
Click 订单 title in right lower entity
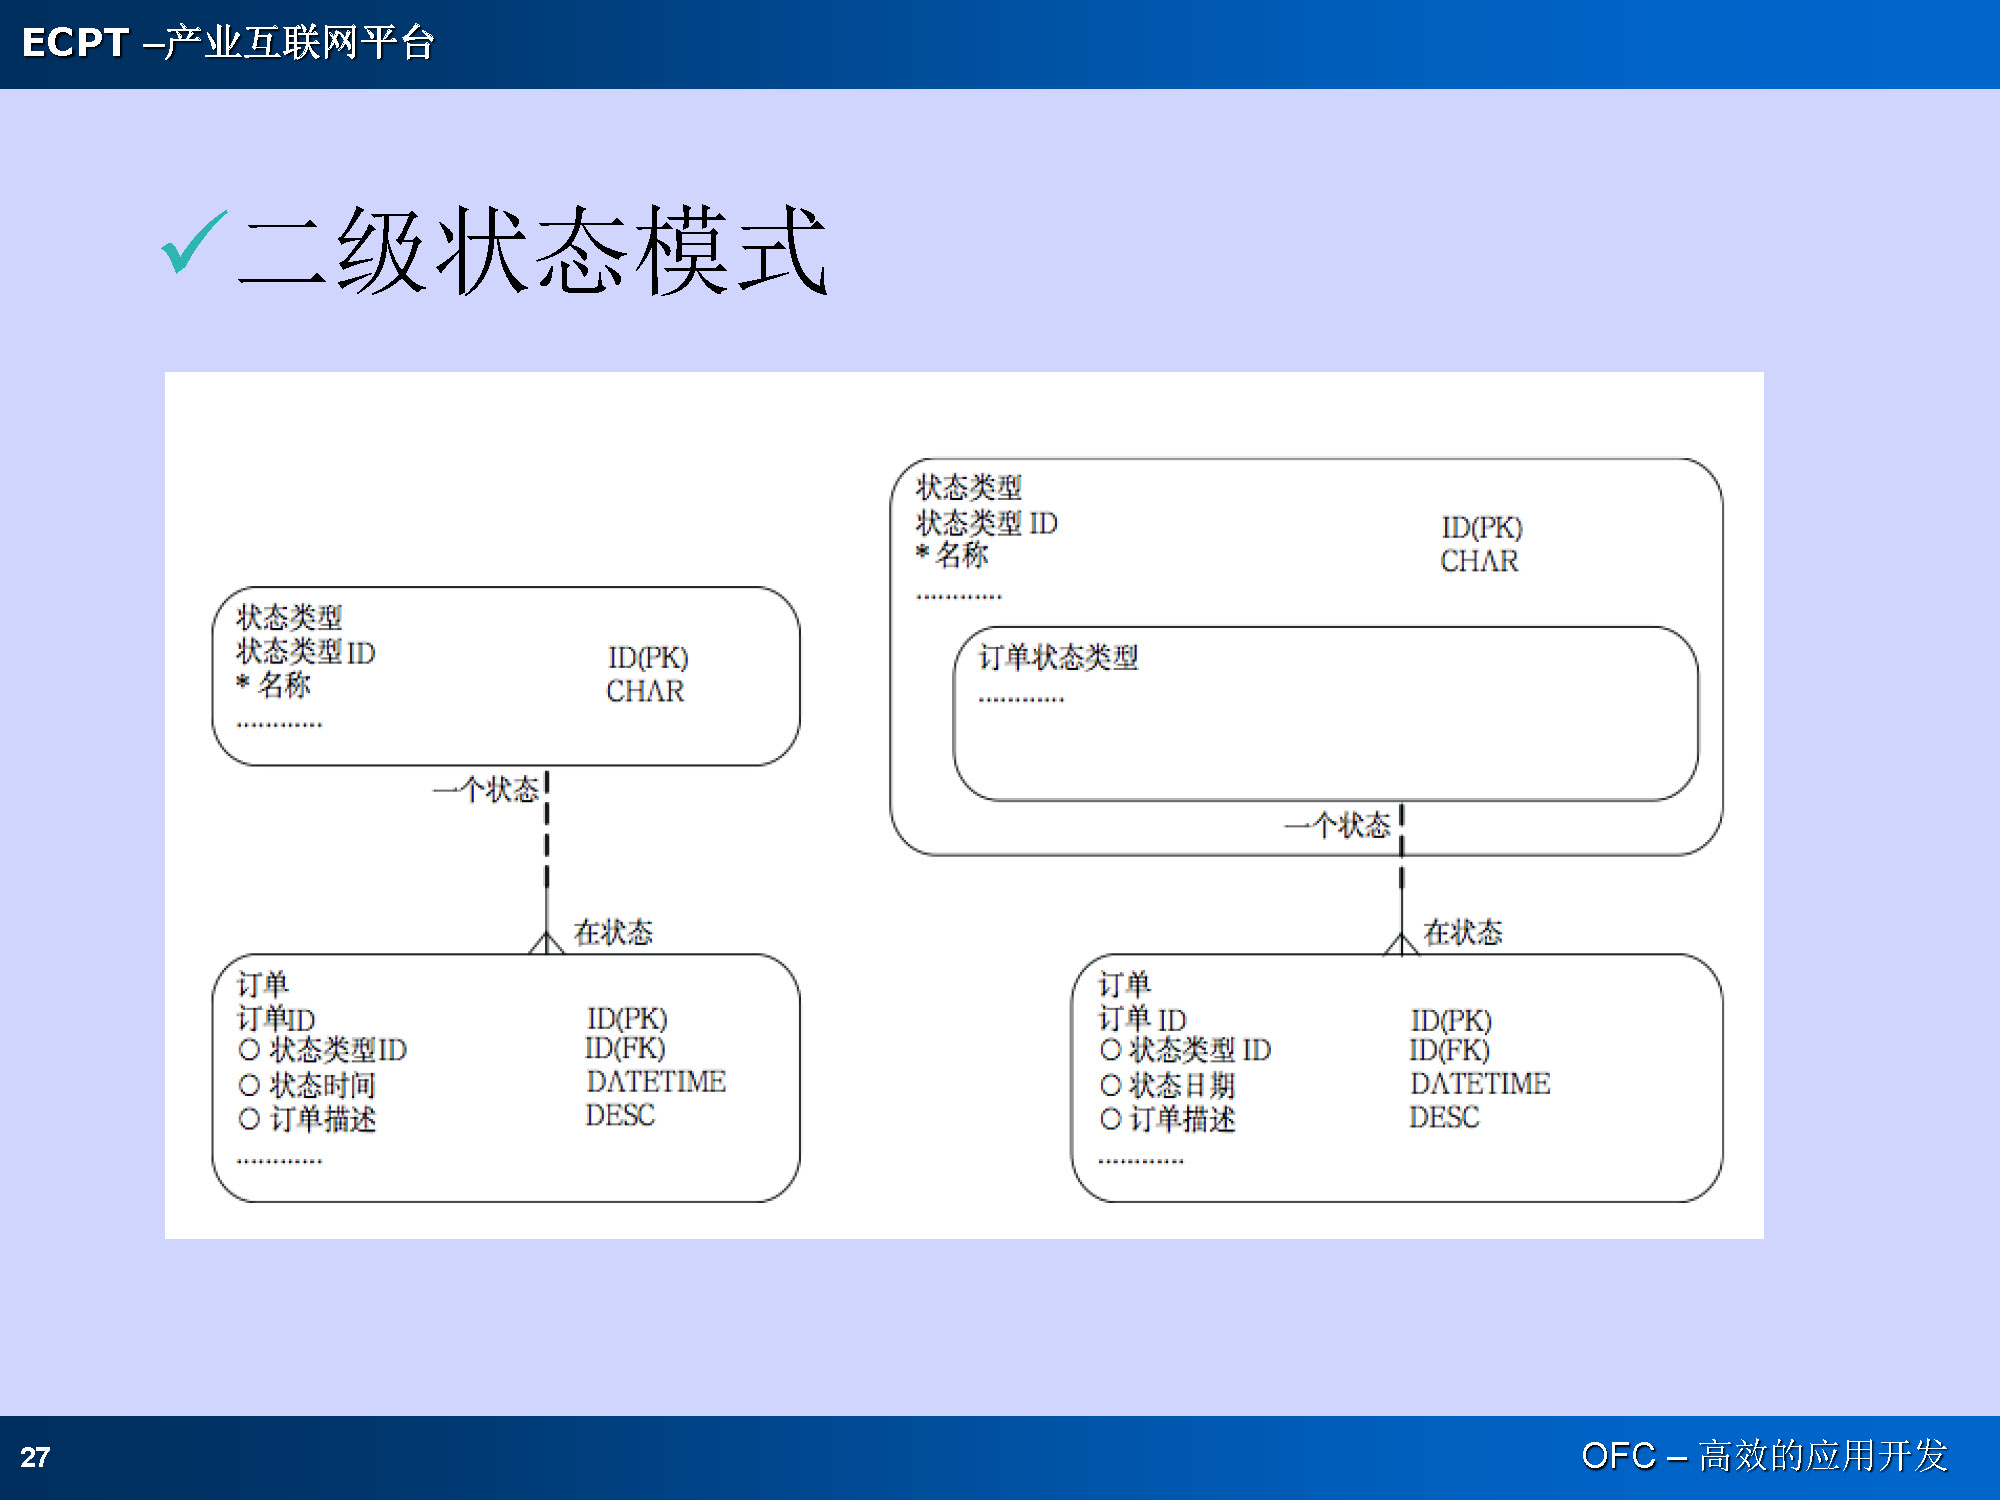pos(1124,985)
